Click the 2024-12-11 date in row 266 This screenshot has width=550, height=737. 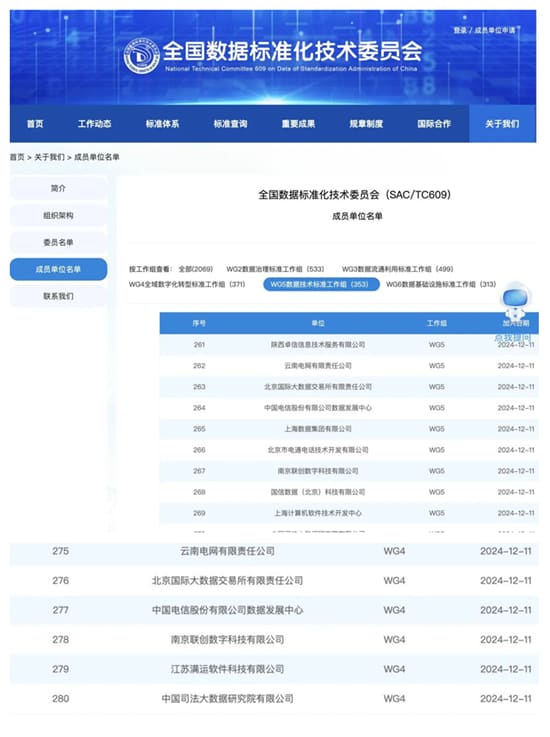(516, 450)
